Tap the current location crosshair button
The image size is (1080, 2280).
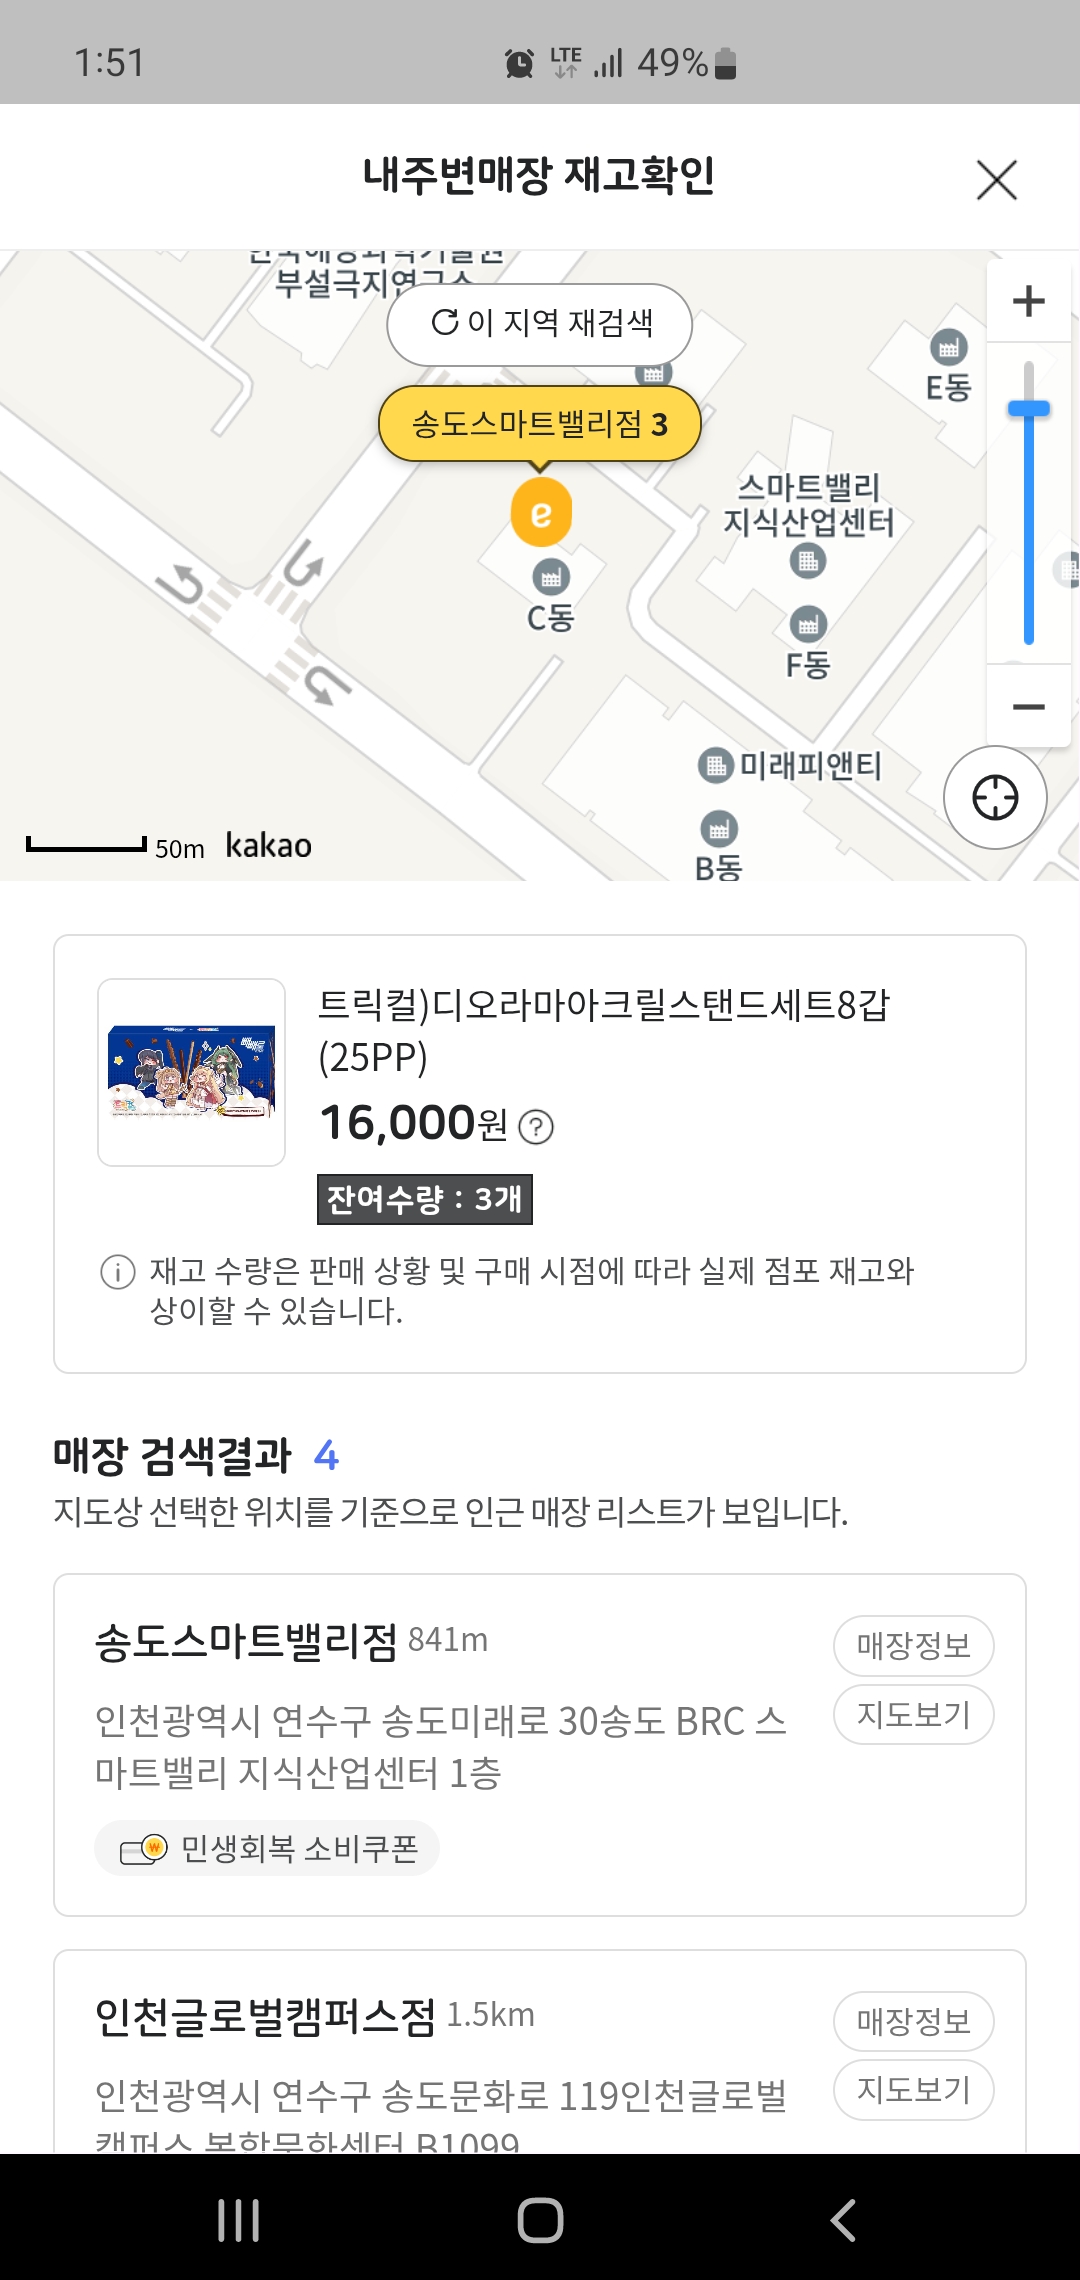[995, 798]
